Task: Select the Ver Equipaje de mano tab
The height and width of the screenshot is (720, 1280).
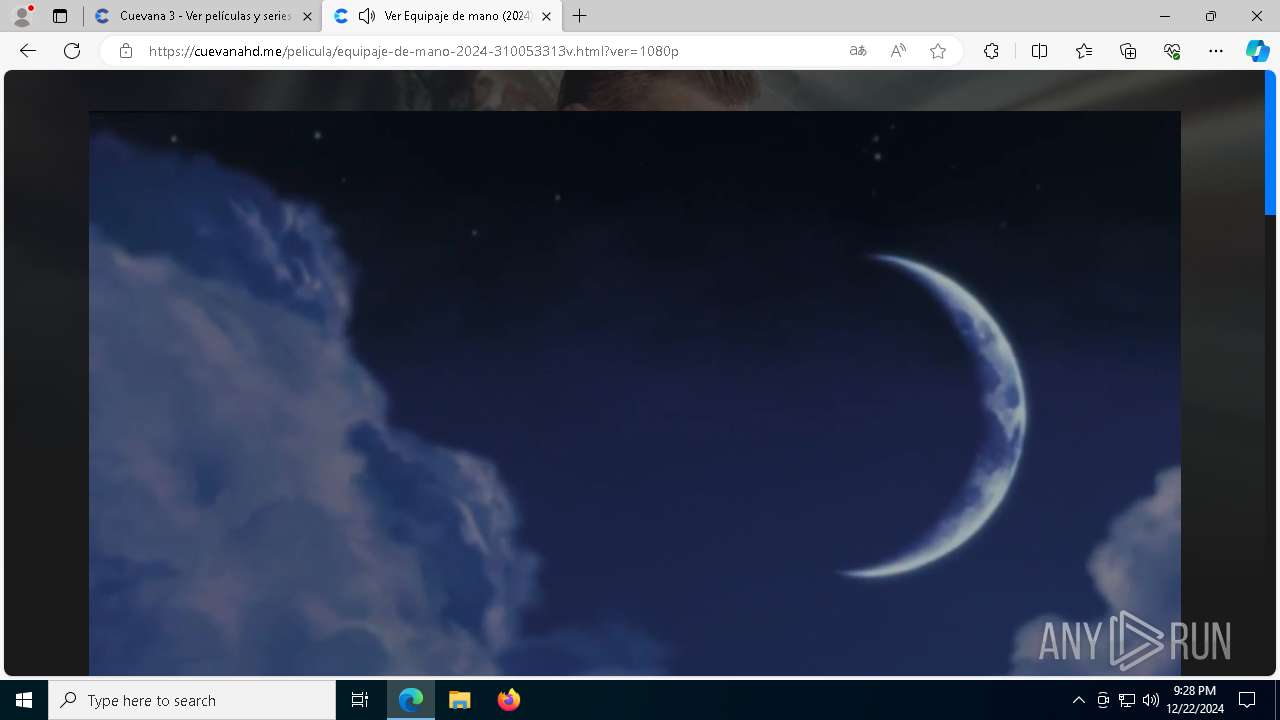Action: click(x=442, y=16)
